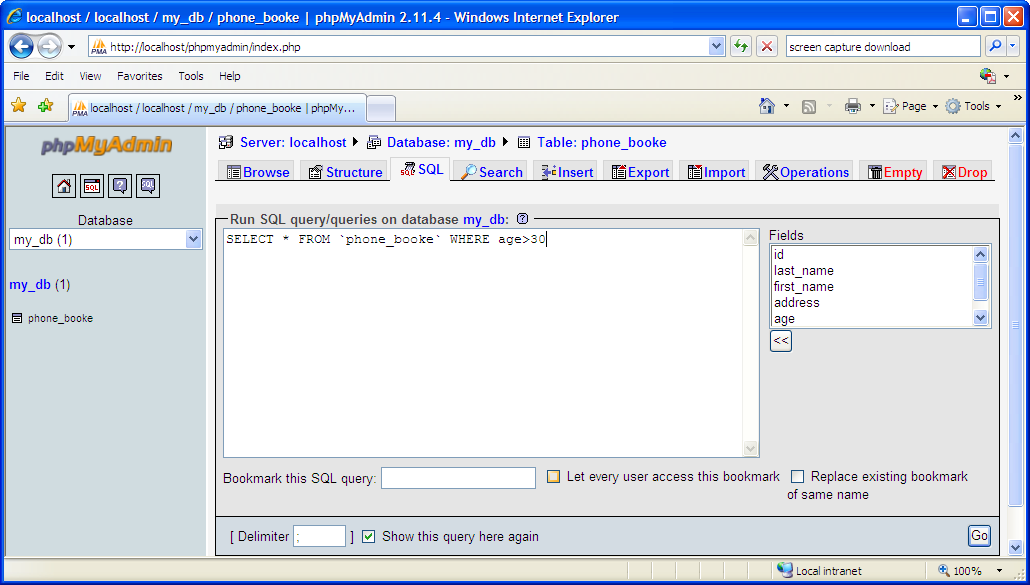1030x585 pixels.
Task: Click the Local intranet zone icon
Action: (784, 570)
